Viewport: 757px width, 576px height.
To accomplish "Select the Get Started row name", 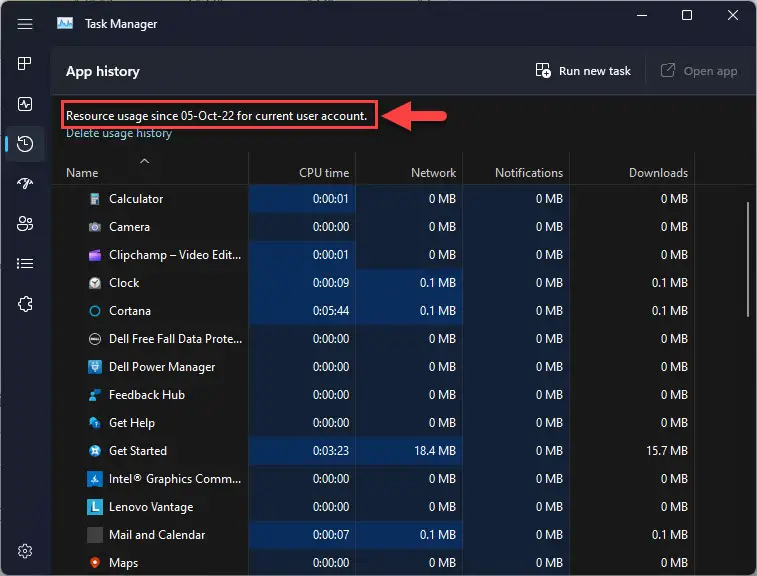I will [138, 451].
